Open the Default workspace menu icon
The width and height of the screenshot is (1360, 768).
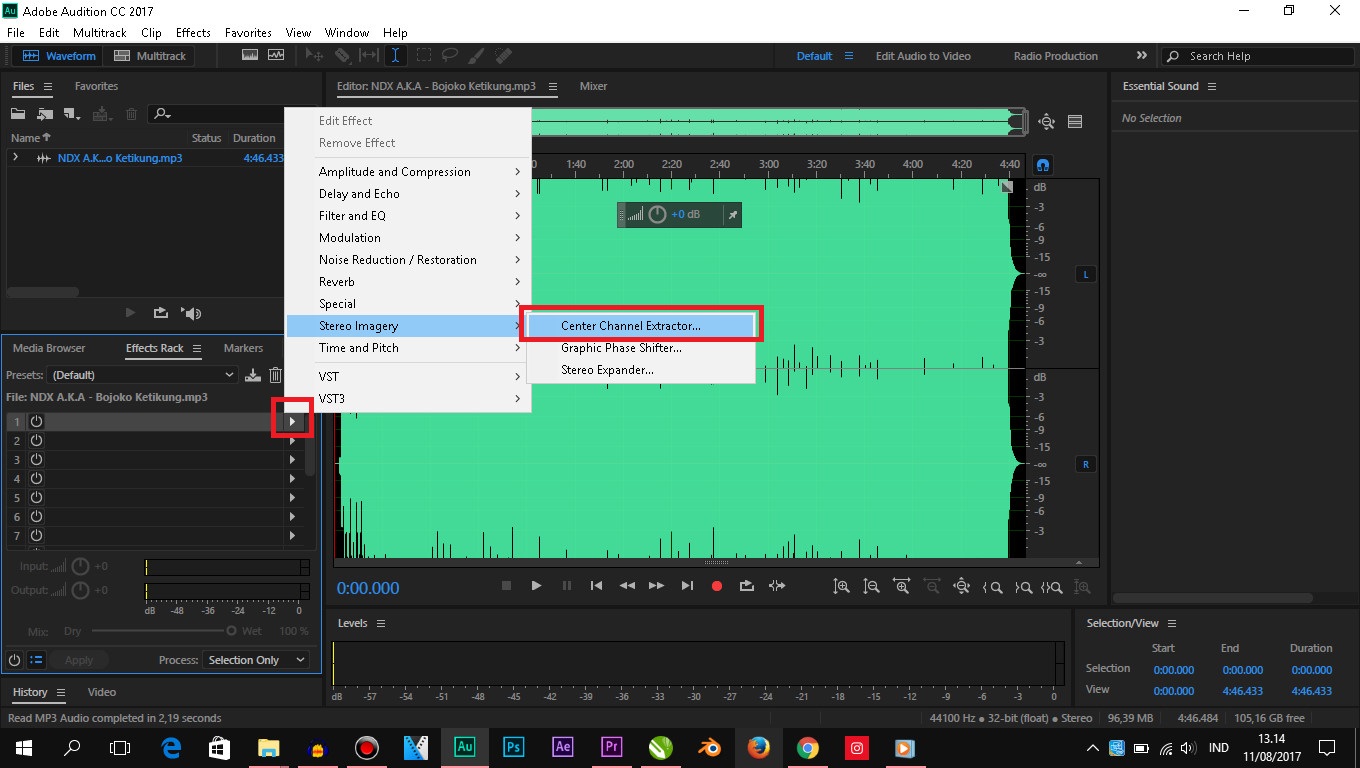click(x=849, y=56)
